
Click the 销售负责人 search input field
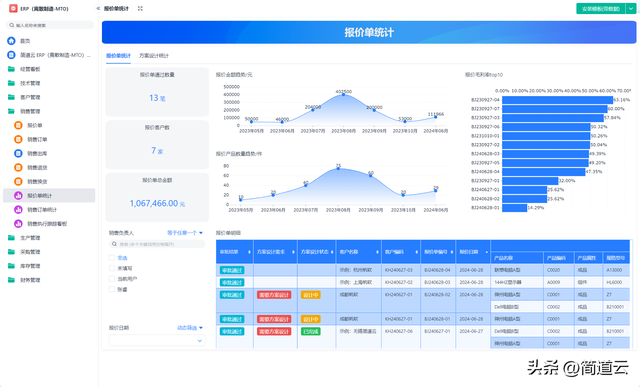point(157,244)
